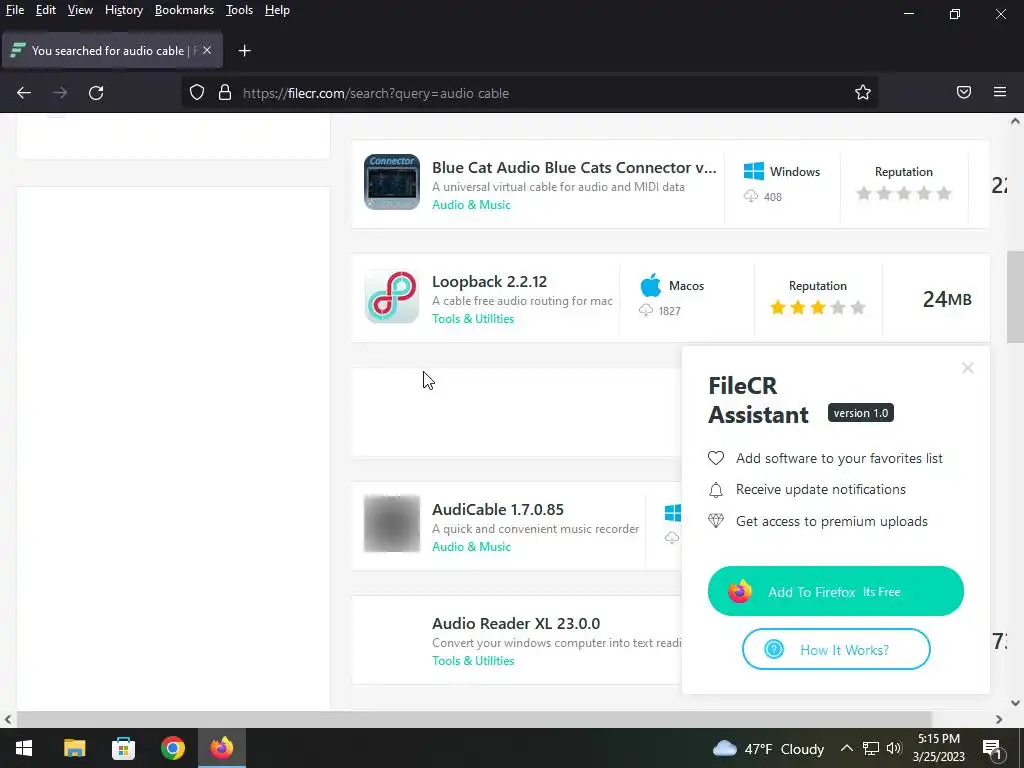The image size is (1024, 768).
Task: Open Blue Cat Audio Blue Cats Connector title
Action: click(x=574, y=167)
